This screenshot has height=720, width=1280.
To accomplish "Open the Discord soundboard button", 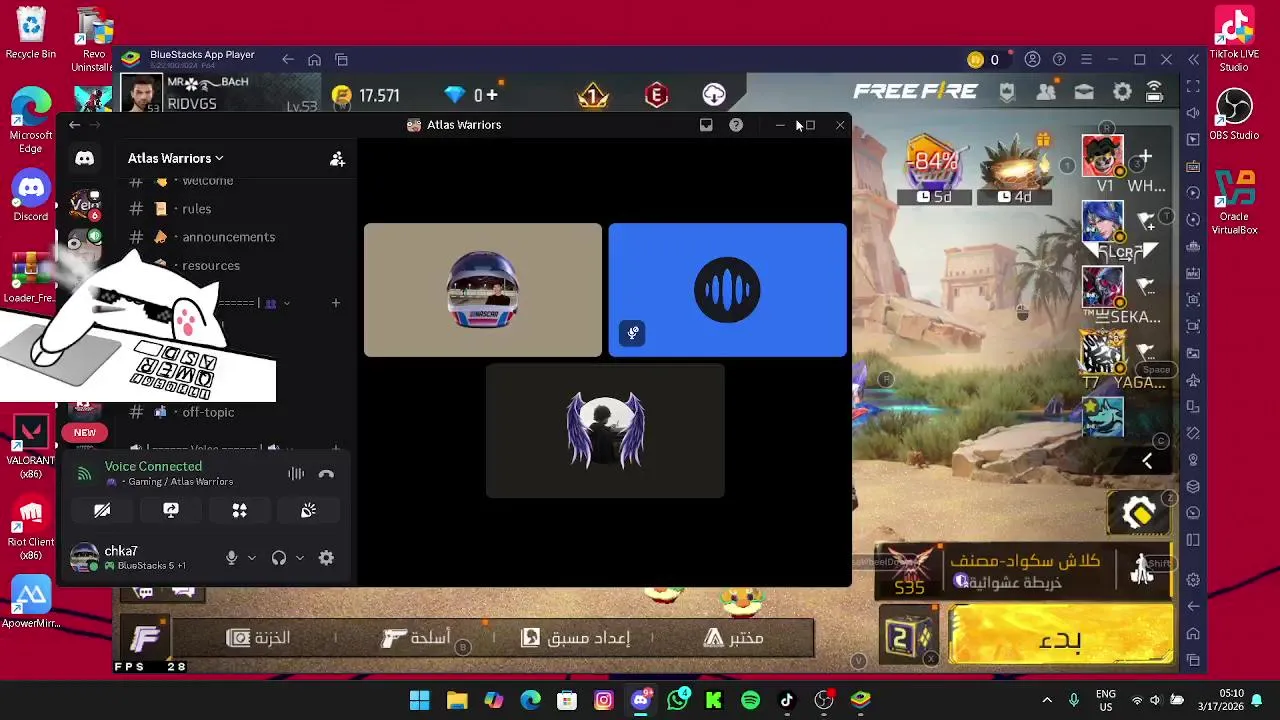I will click(x=308, y=510).
